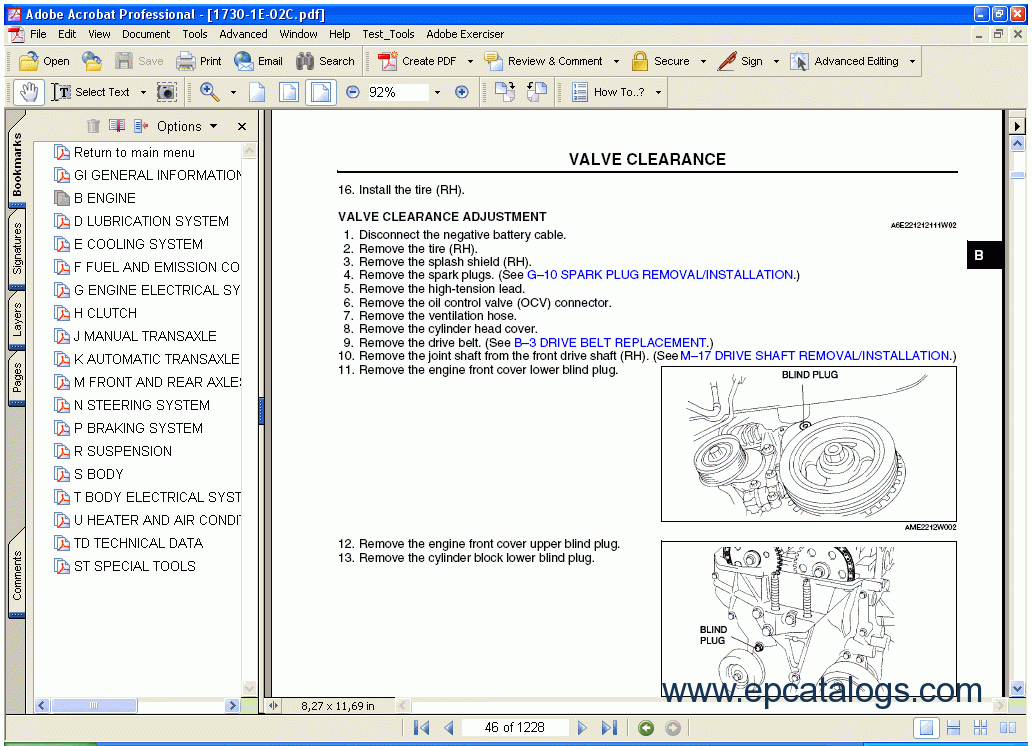Switch to Continuous - Facing layout
1032x746 pixels.
[980, 728]
